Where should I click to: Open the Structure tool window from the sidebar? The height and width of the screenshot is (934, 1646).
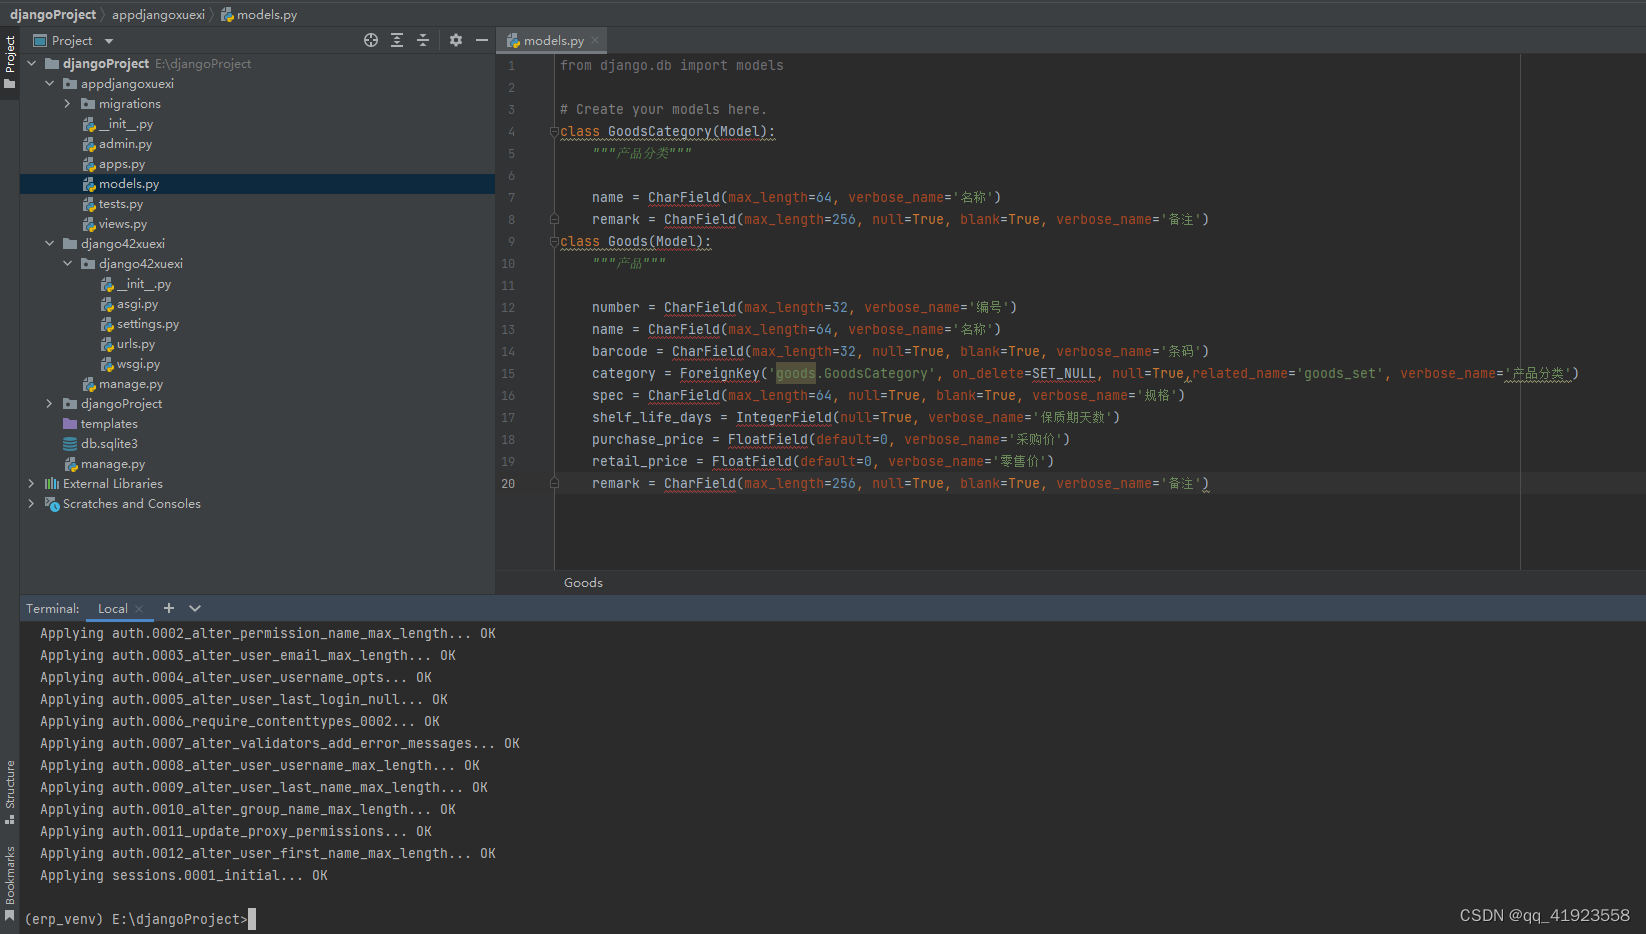(9, 790)
